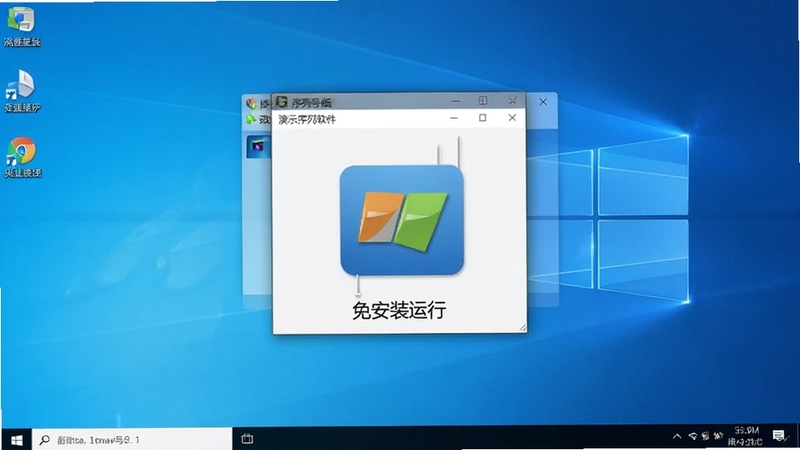Close the rearmost window

tap(543, 102)
